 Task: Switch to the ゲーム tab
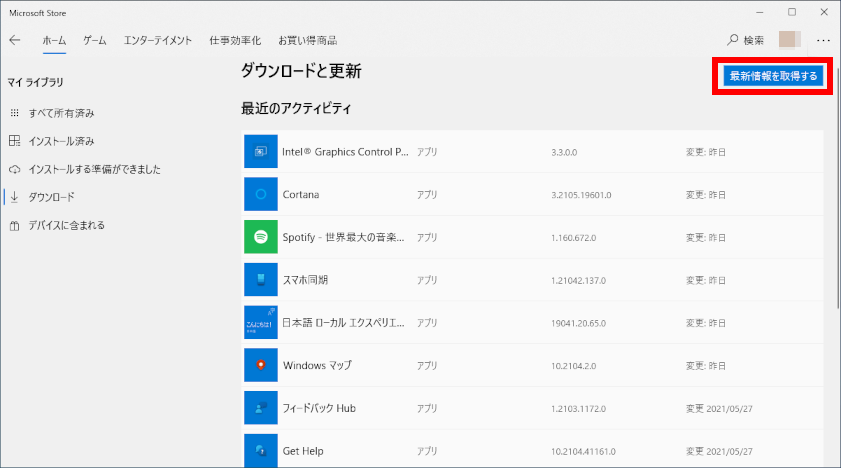[95, 40]
